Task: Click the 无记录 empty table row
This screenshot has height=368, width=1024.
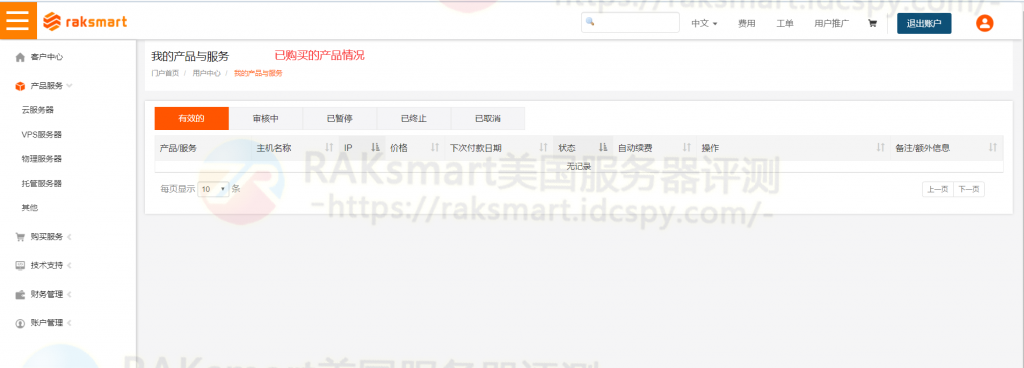Action: tap(579, 166)
